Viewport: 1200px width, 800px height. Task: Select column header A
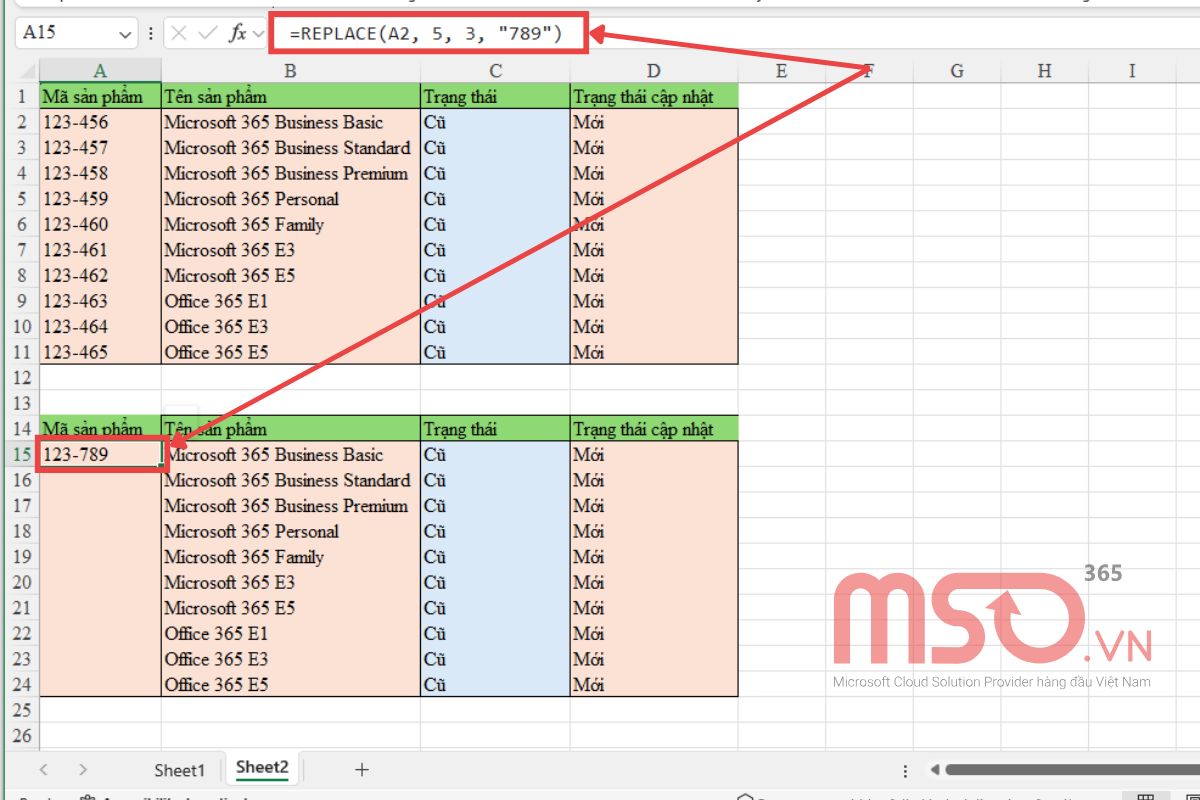tap(100, 71)
